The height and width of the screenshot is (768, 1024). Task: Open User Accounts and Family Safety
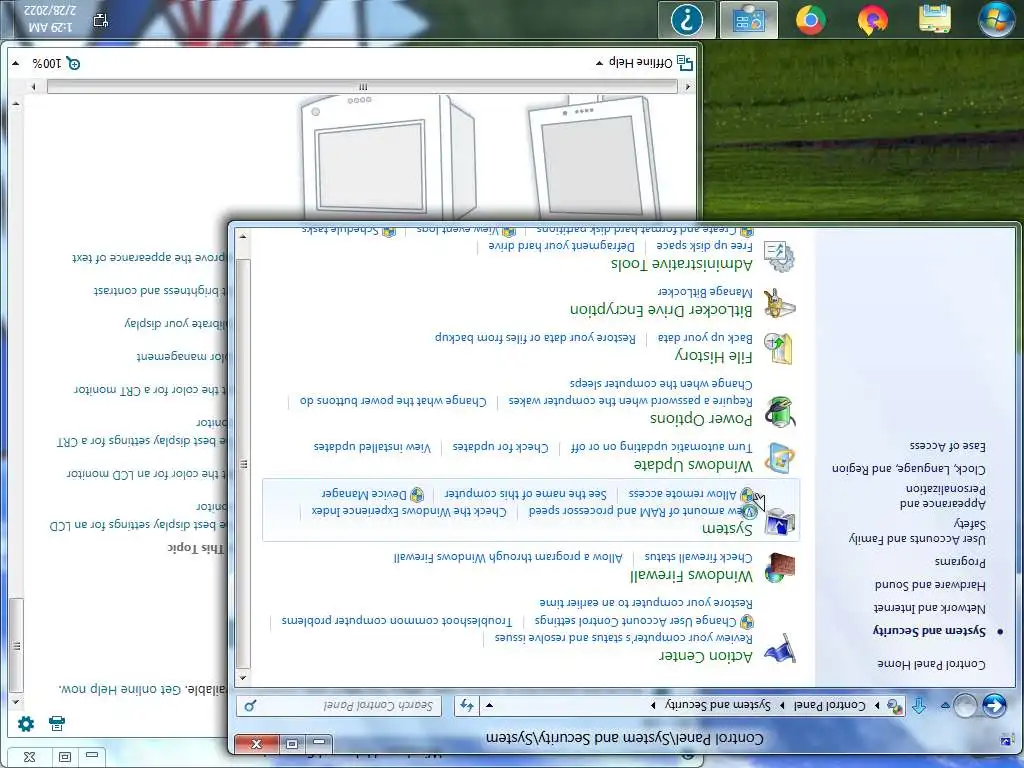918,531
